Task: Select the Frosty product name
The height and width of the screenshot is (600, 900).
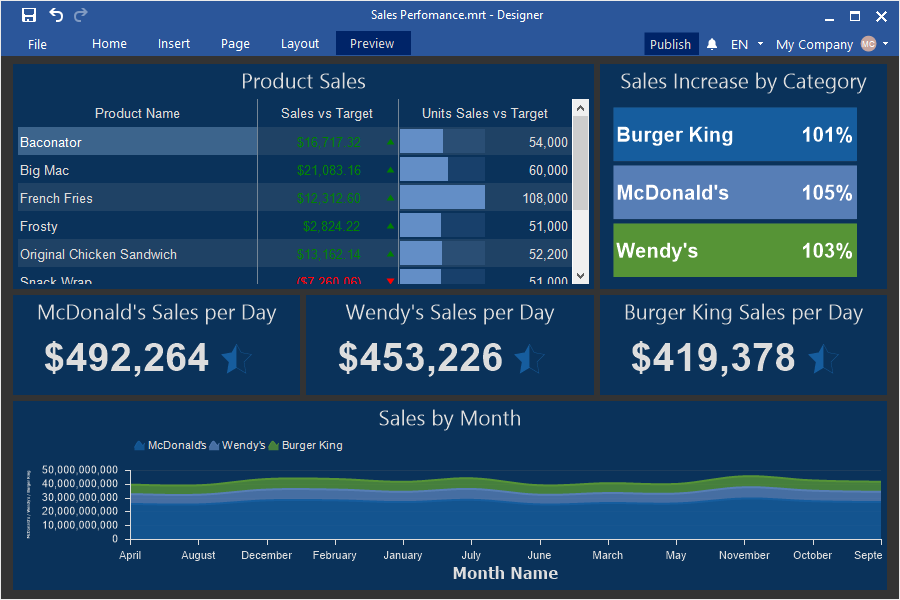Action: click(x=38, y=227)
